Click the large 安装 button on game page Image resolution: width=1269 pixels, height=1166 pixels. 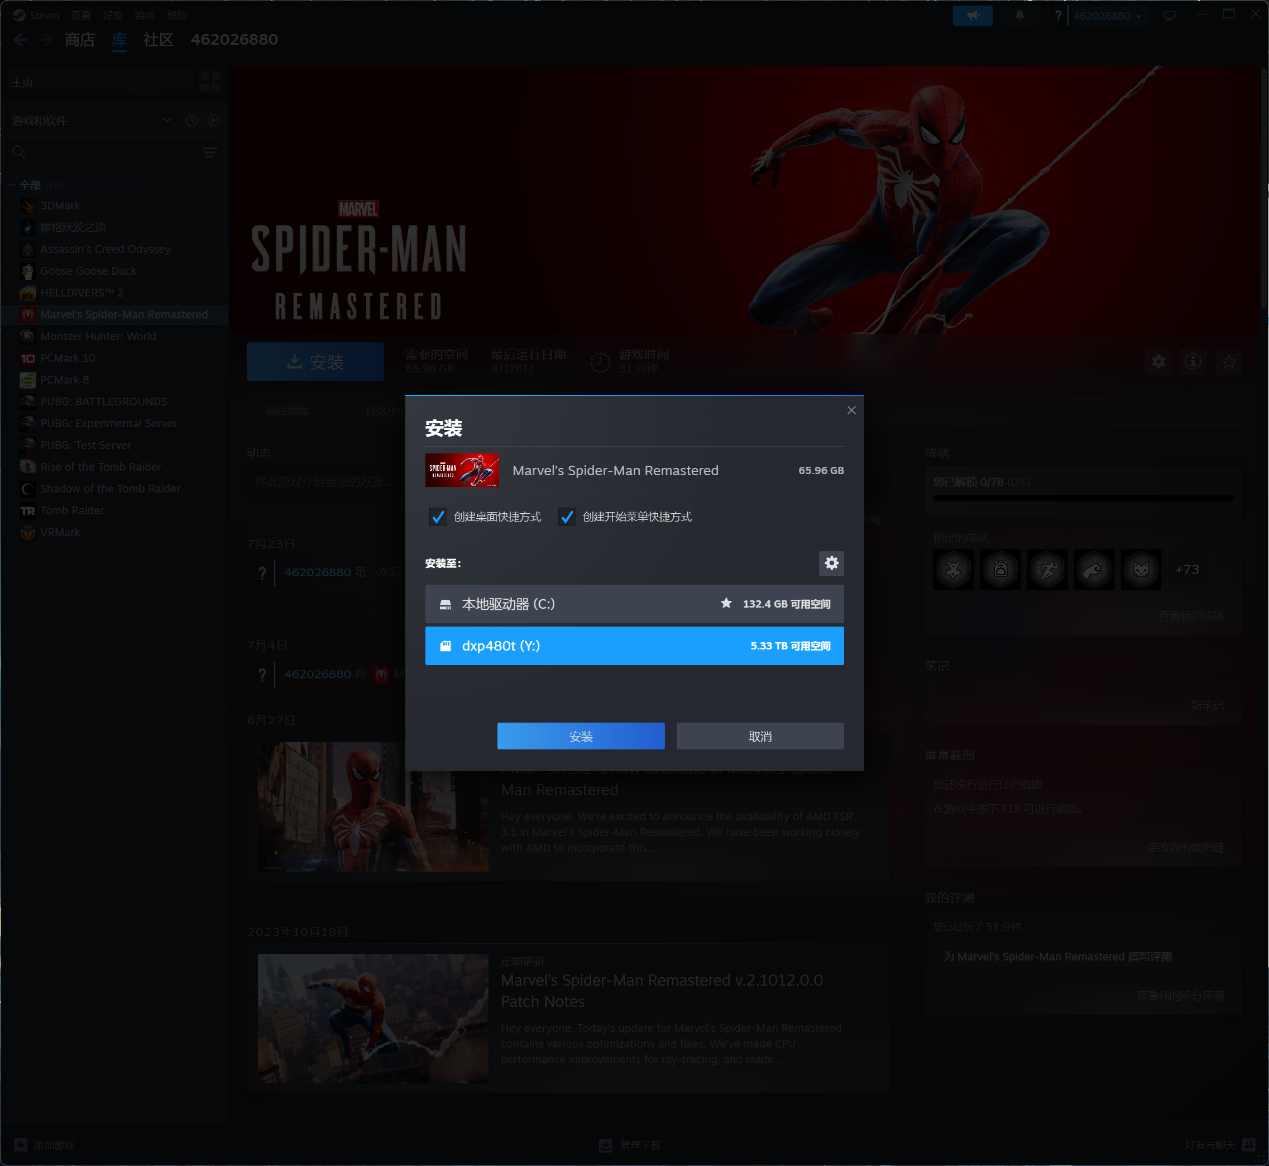tap(315, 361)
